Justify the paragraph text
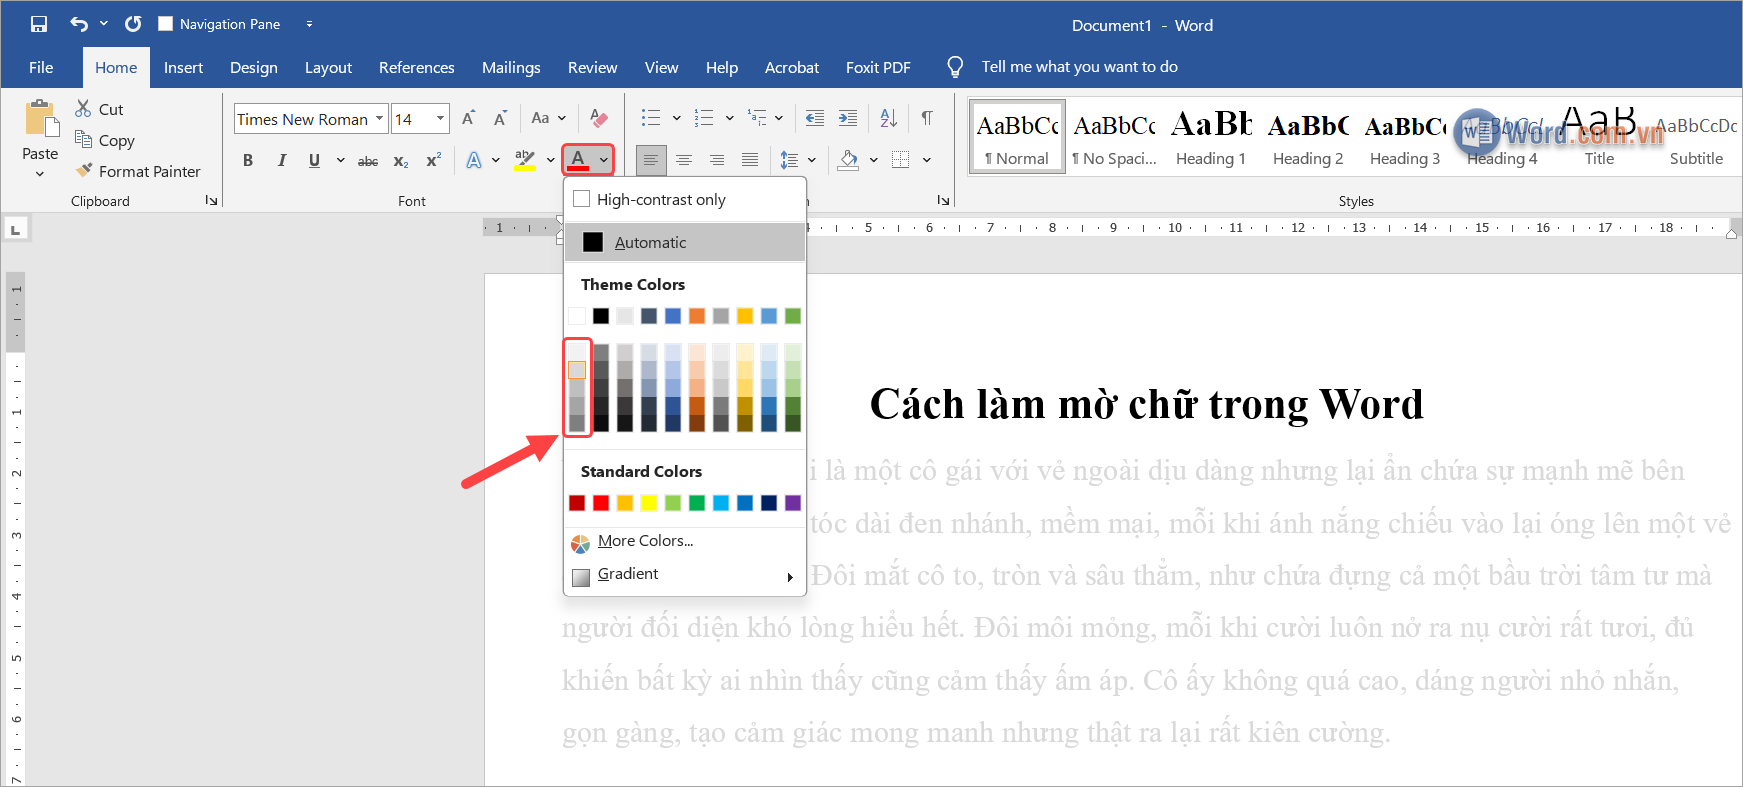1743x787 pixels. coord(750,160)
